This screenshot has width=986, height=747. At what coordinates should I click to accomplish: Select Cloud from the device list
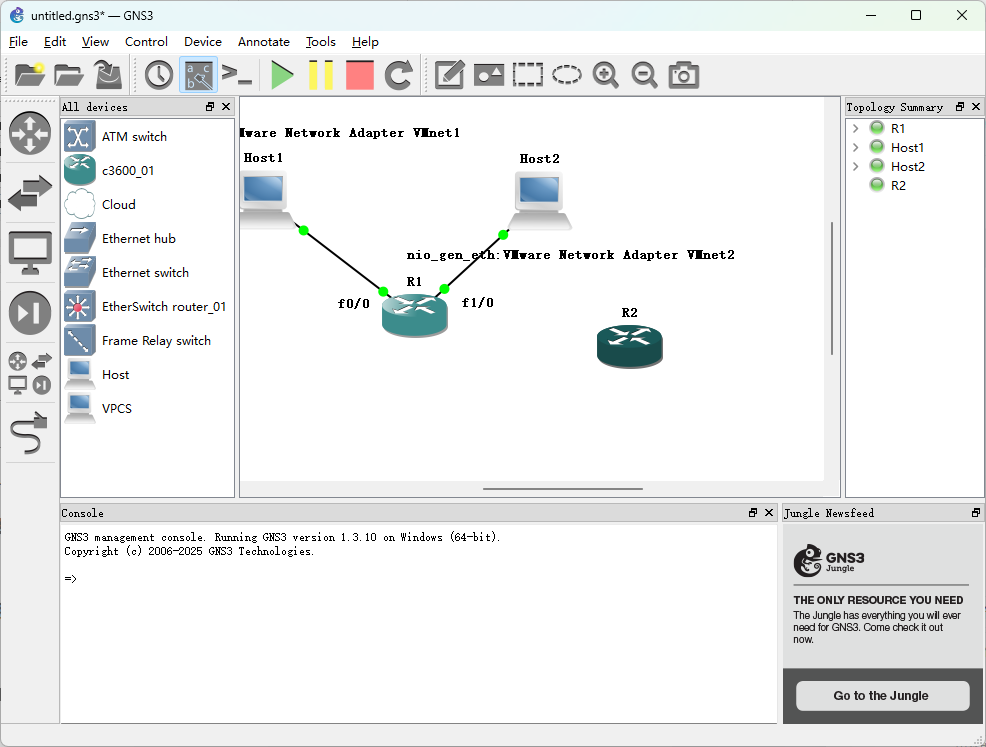pyautogui.click(x=148, y=204)
